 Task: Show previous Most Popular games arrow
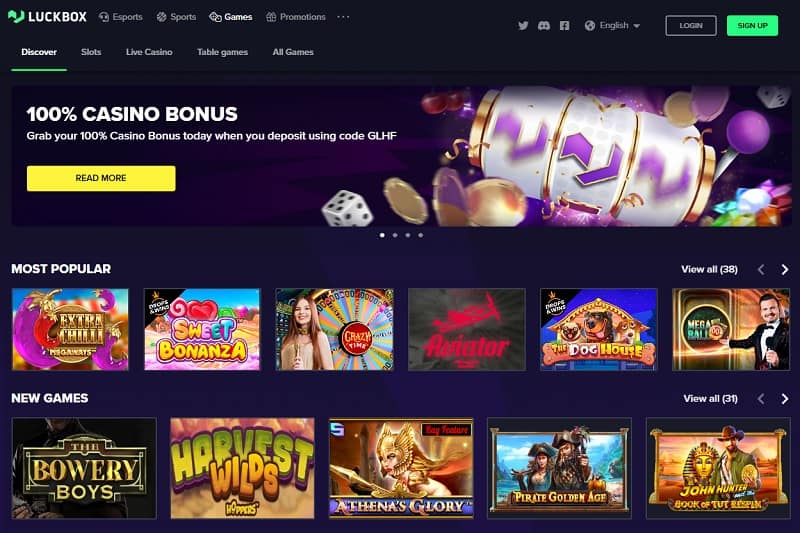click(x=761, y=269)
